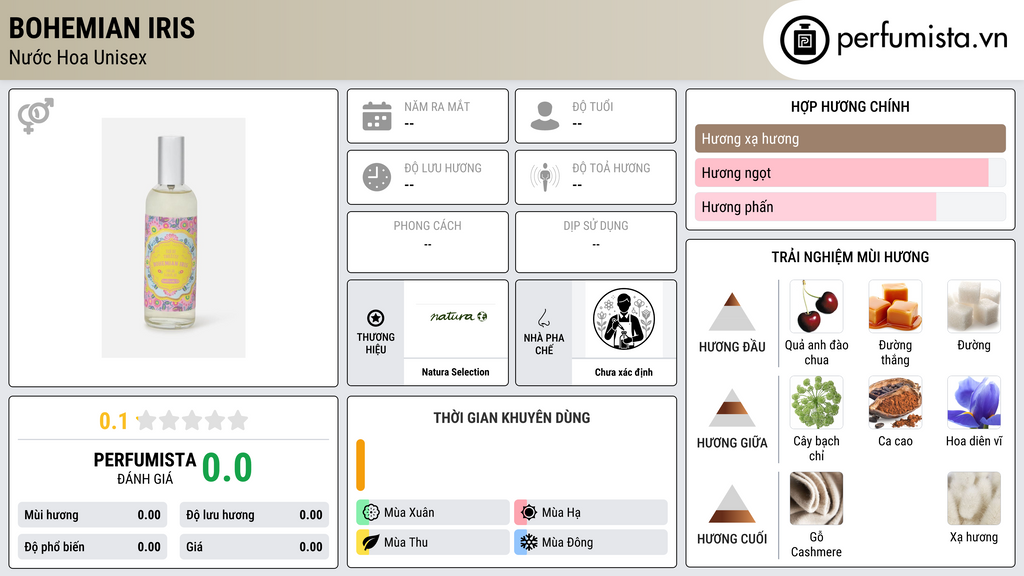The height and width of the screenshot is (576, 1024).
Task: Click the fifth rating star
Action: pyautogui.click(x=238, y=420)
